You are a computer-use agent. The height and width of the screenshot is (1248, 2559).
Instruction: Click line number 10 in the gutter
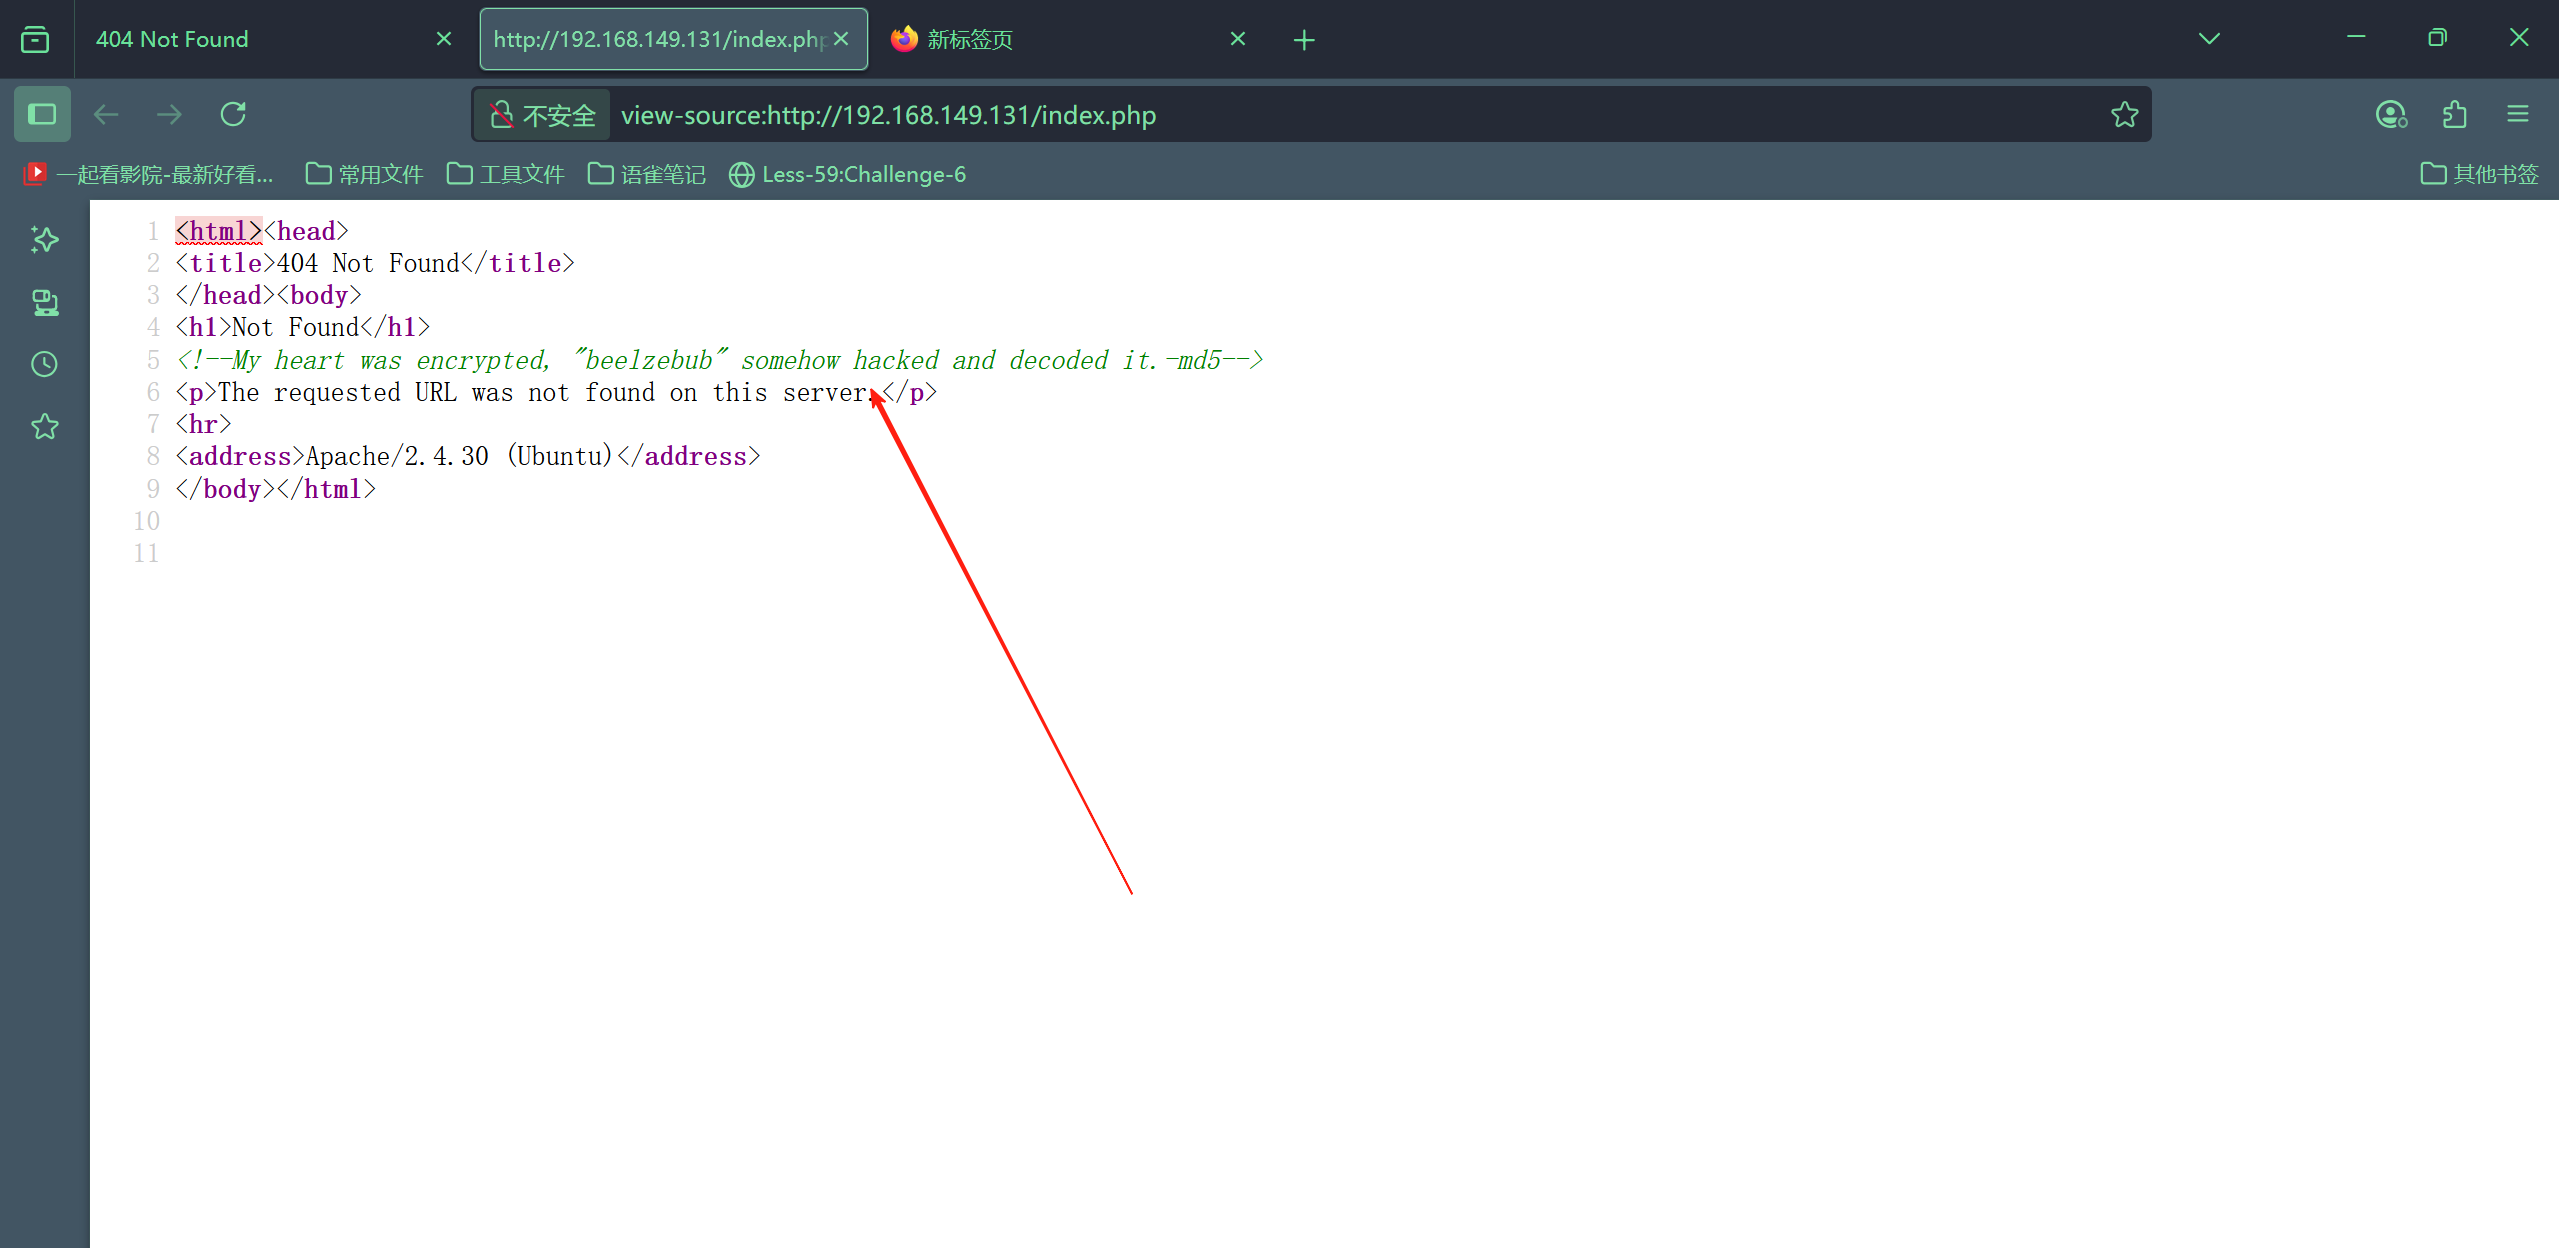pyautogui.click(x=147, y=521)
